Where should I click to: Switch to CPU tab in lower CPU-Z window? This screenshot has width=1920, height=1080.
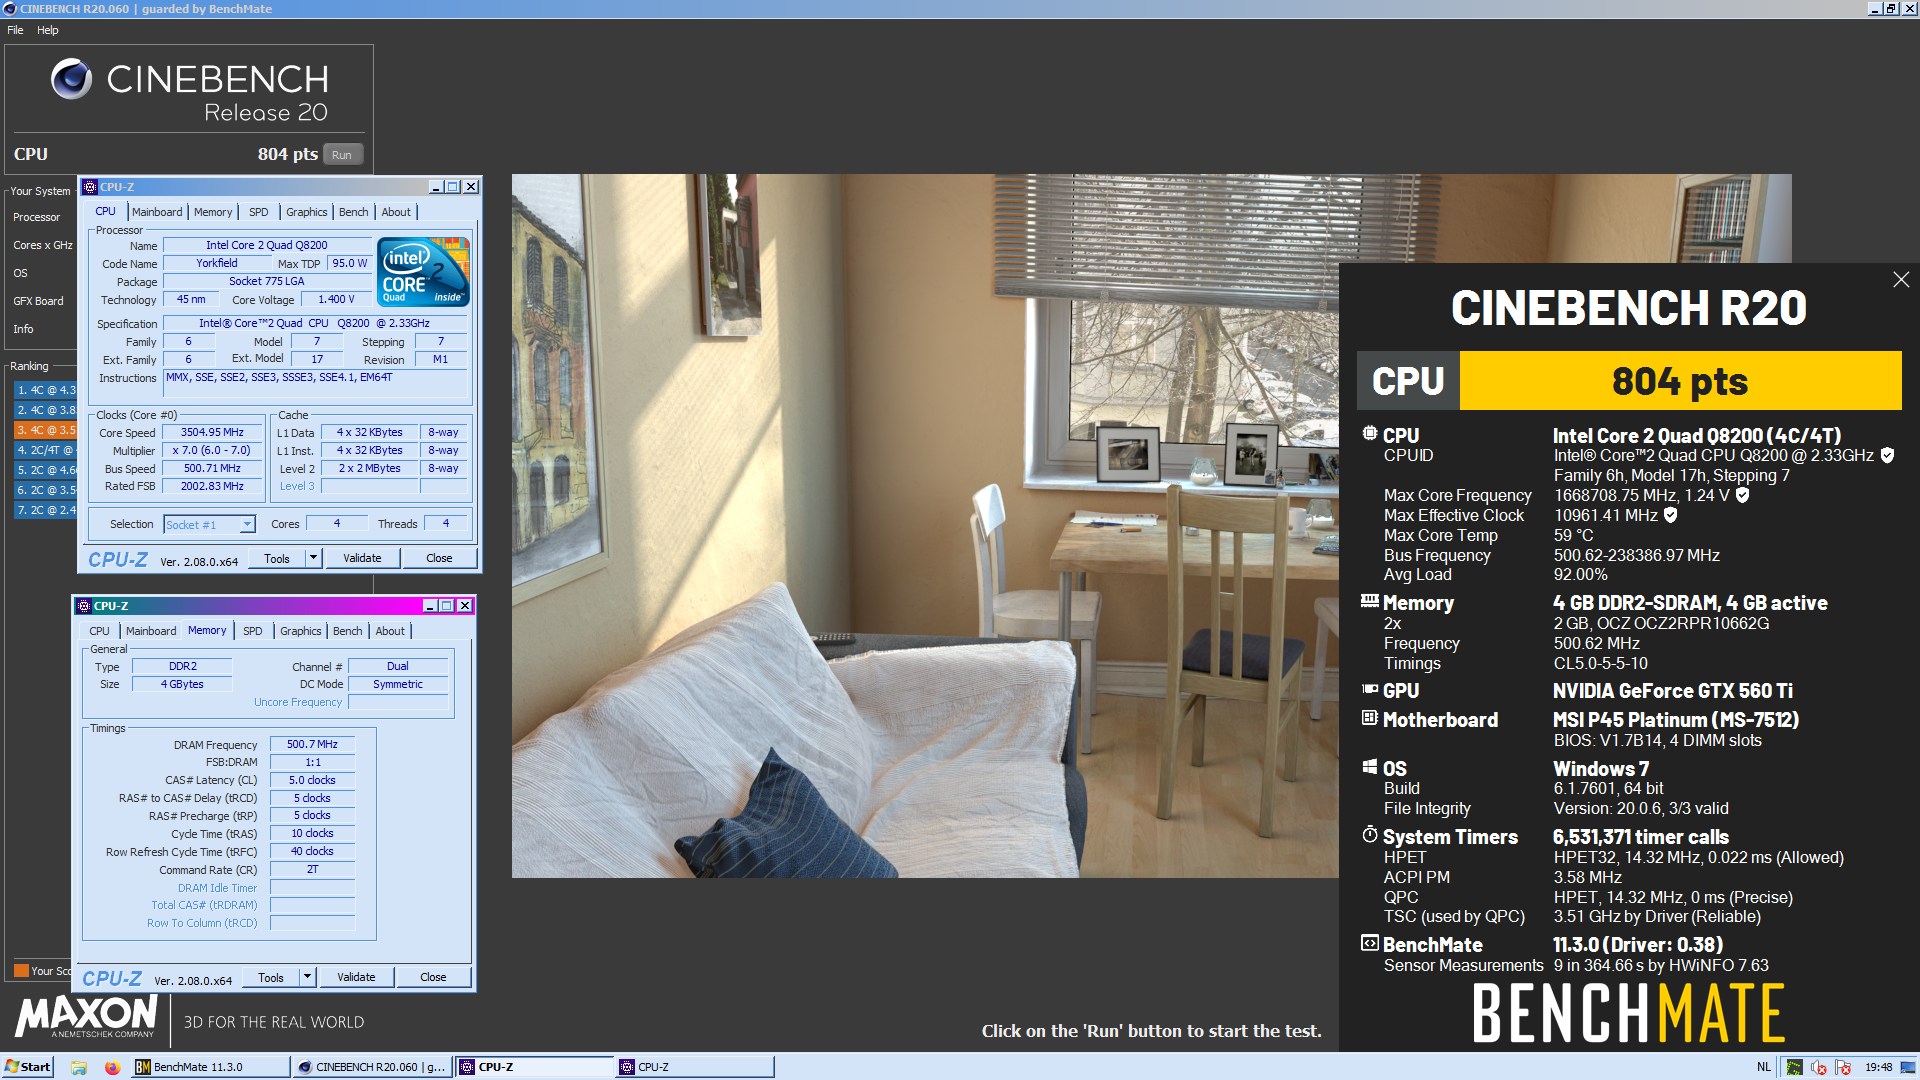coord(99,631)
